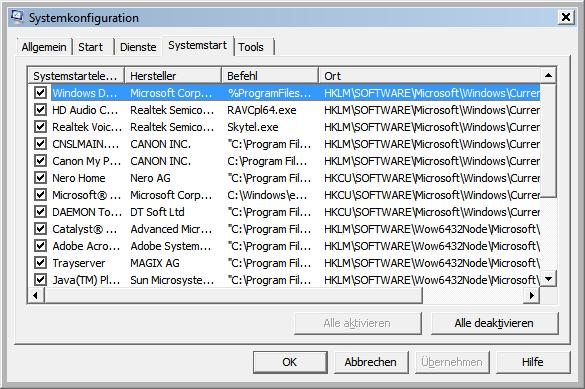Click the Systemkonfiguration title bar icon
The image size is (585, 389).
coord(17,16)
